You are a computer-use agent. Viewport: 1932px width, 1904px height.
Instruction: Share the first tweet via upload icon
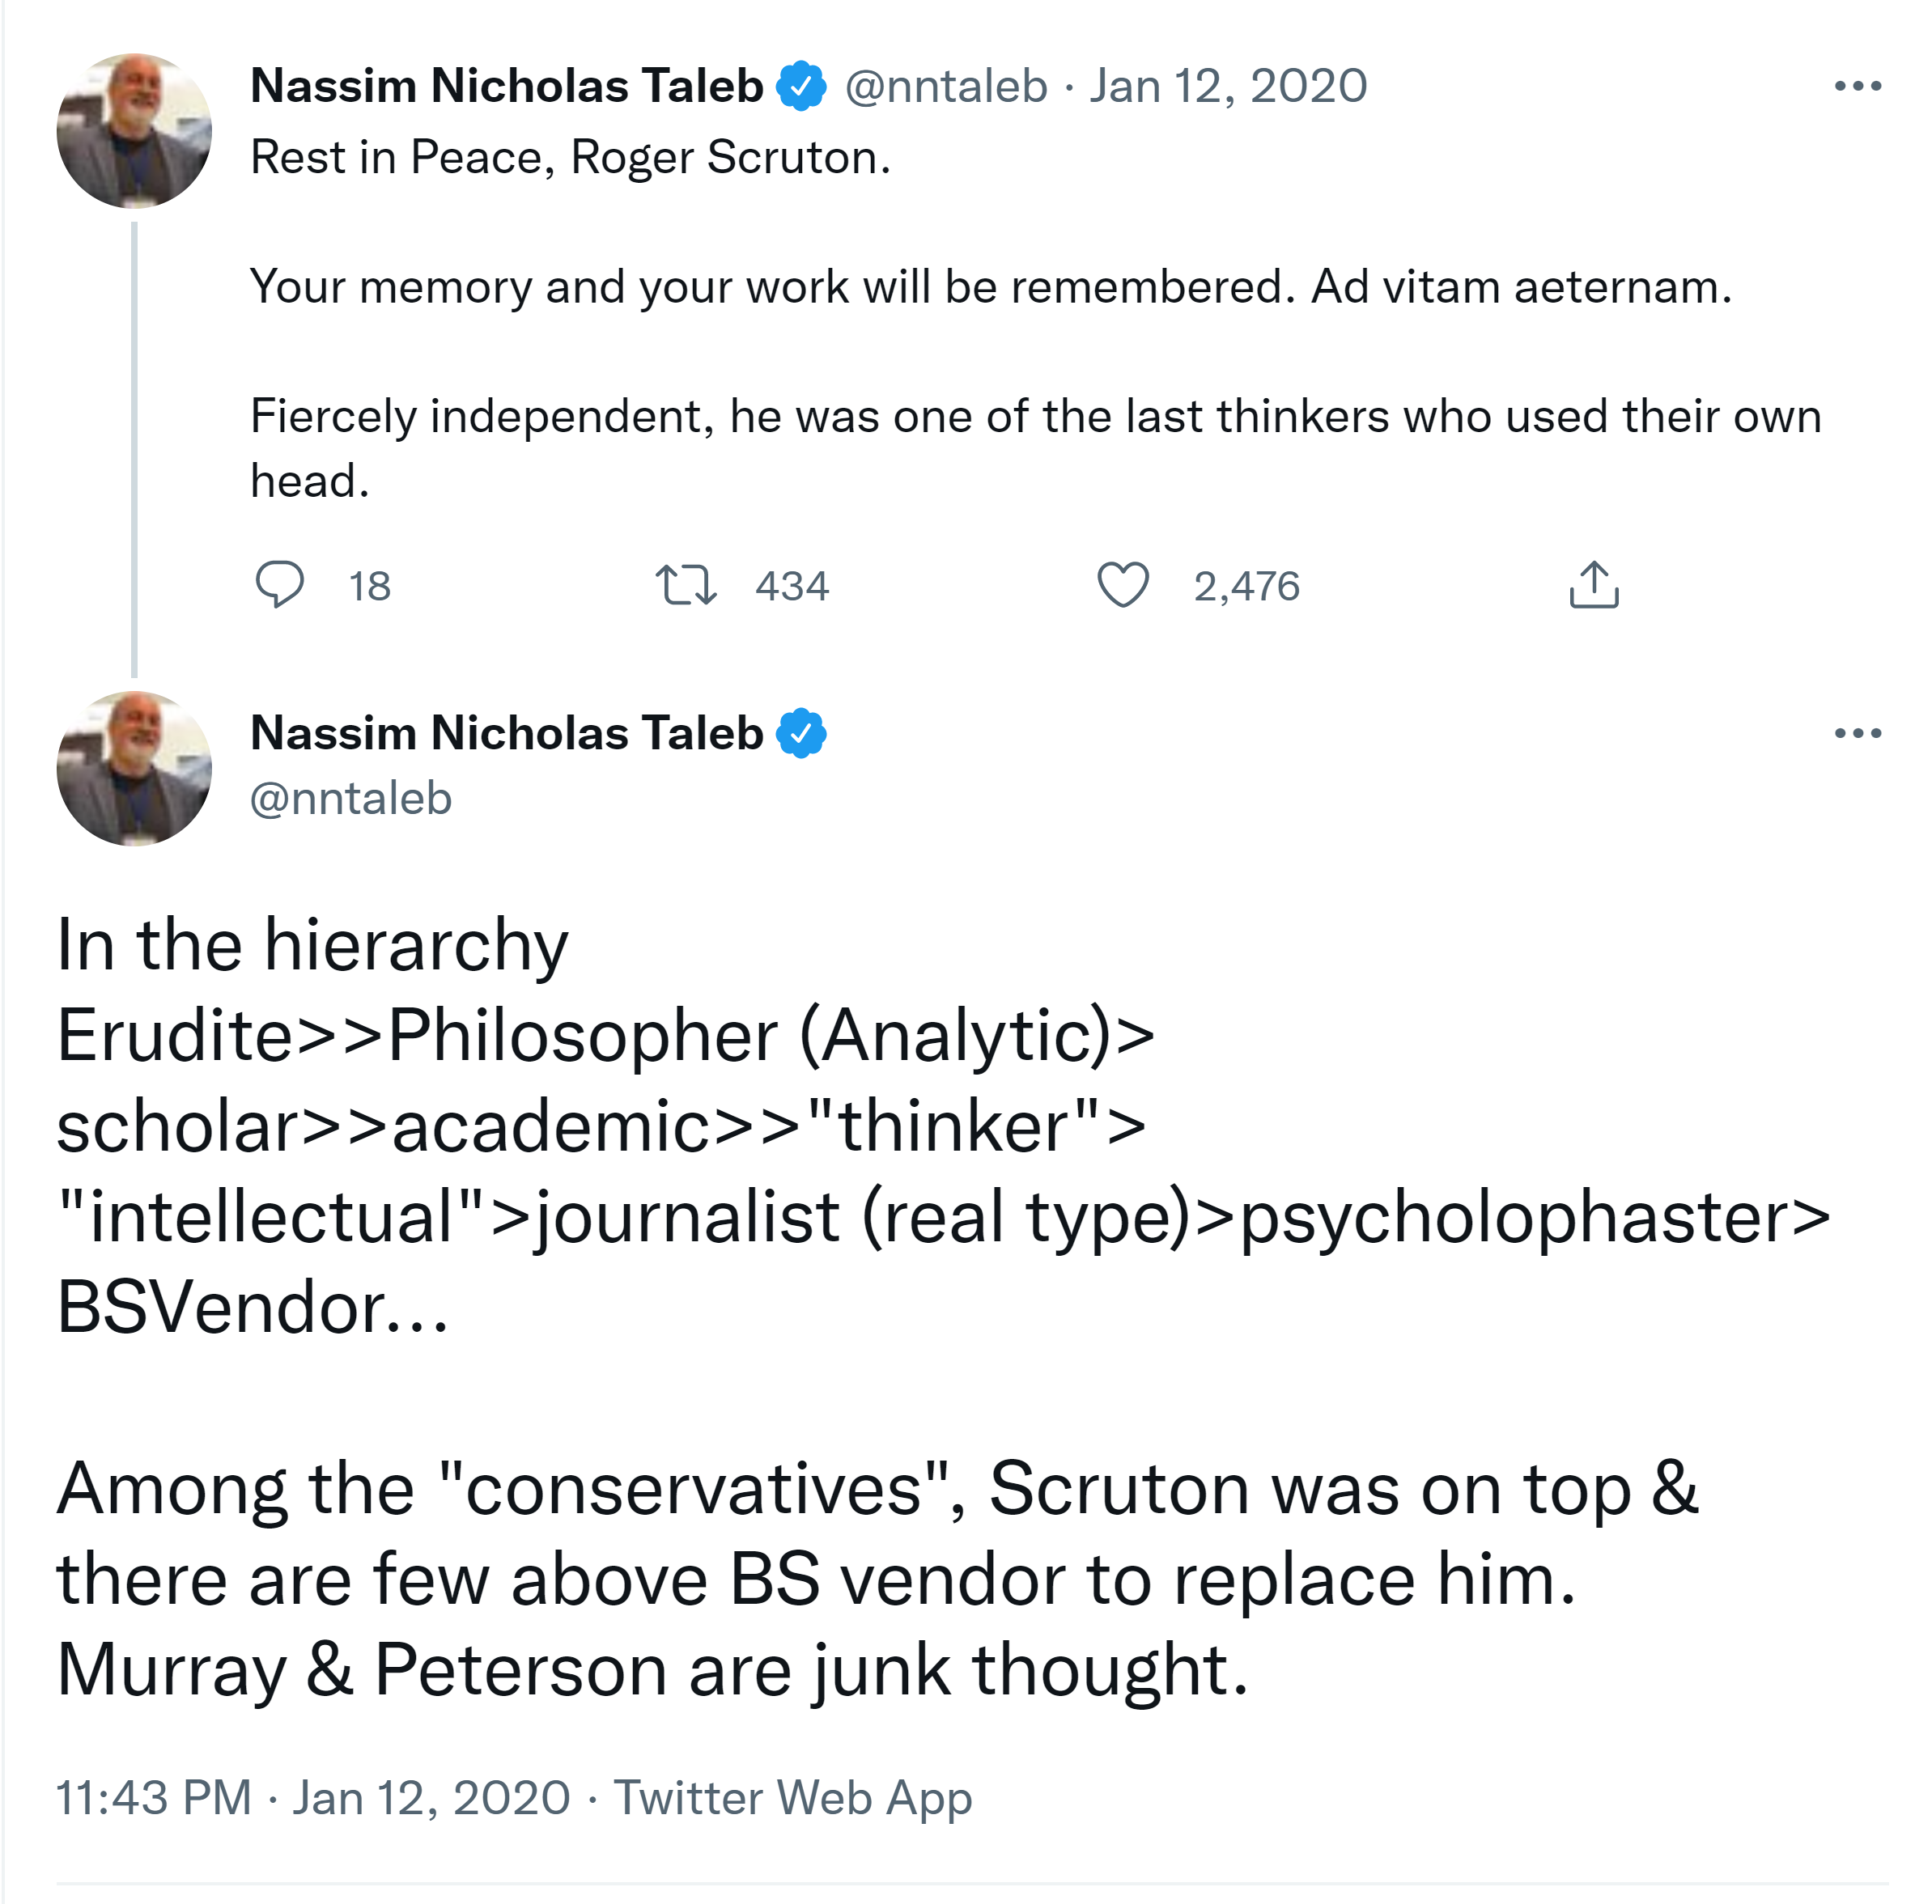(x=1593, y=585)
